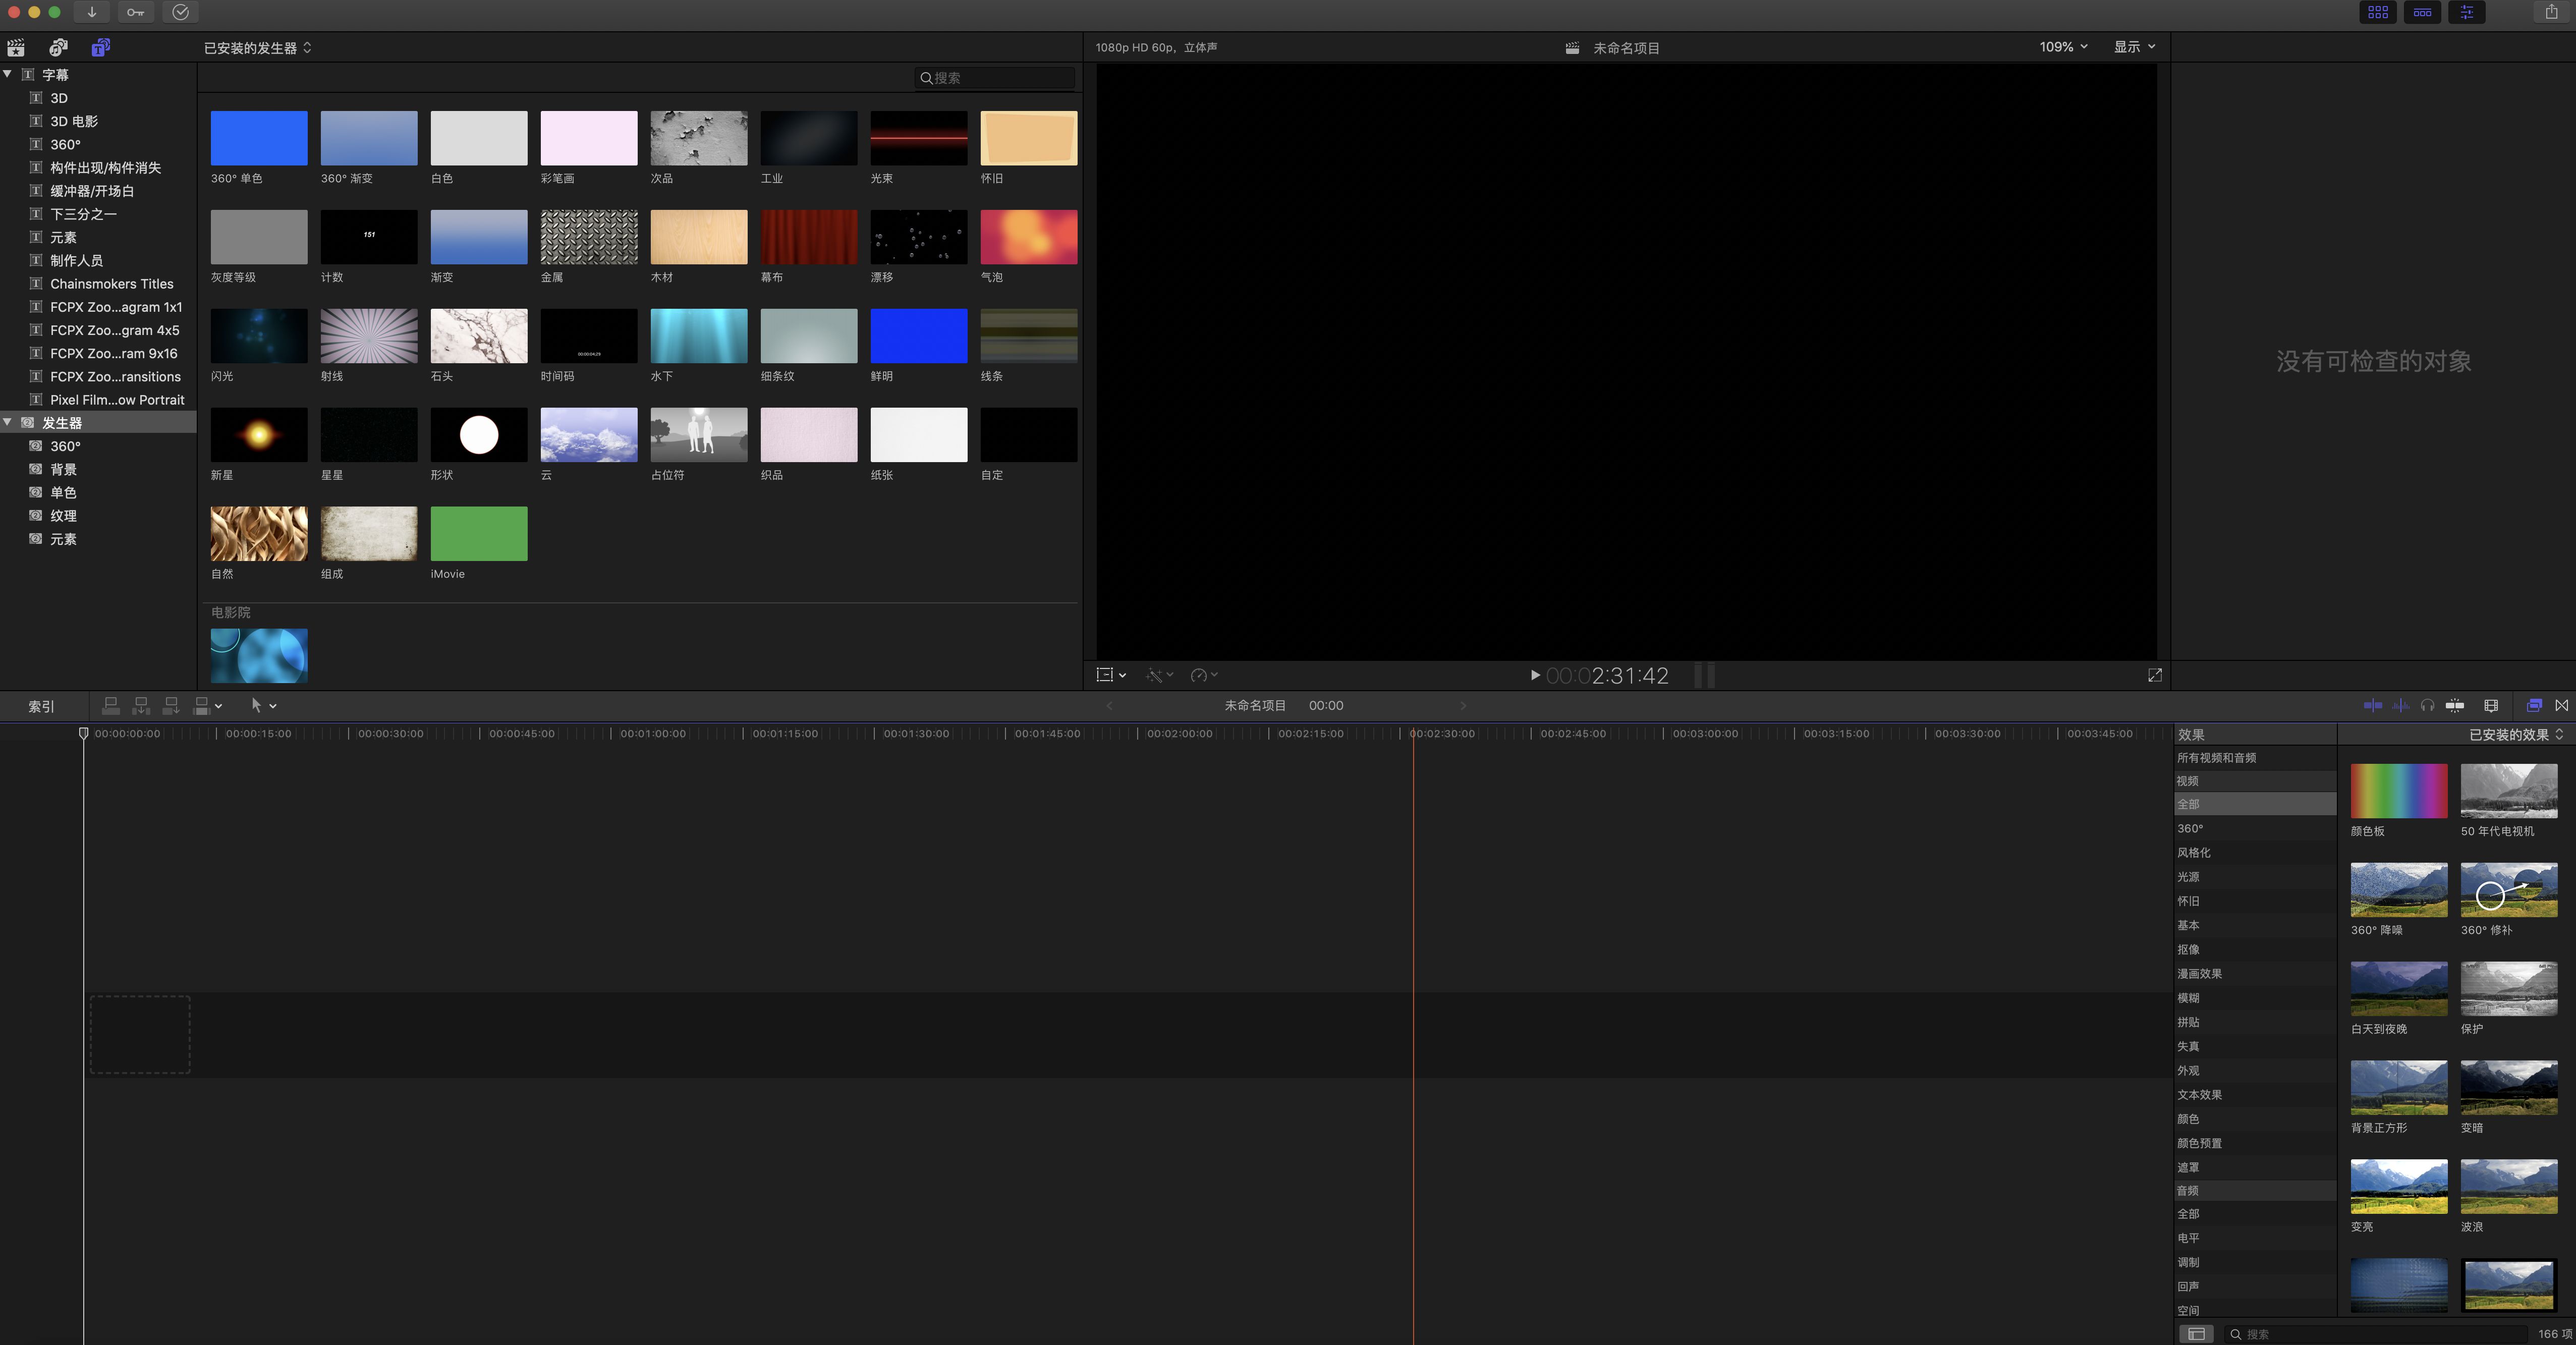Toggle audio skimming waveform icon
The image size is (2576, 1345).
tap(2400, 706)
